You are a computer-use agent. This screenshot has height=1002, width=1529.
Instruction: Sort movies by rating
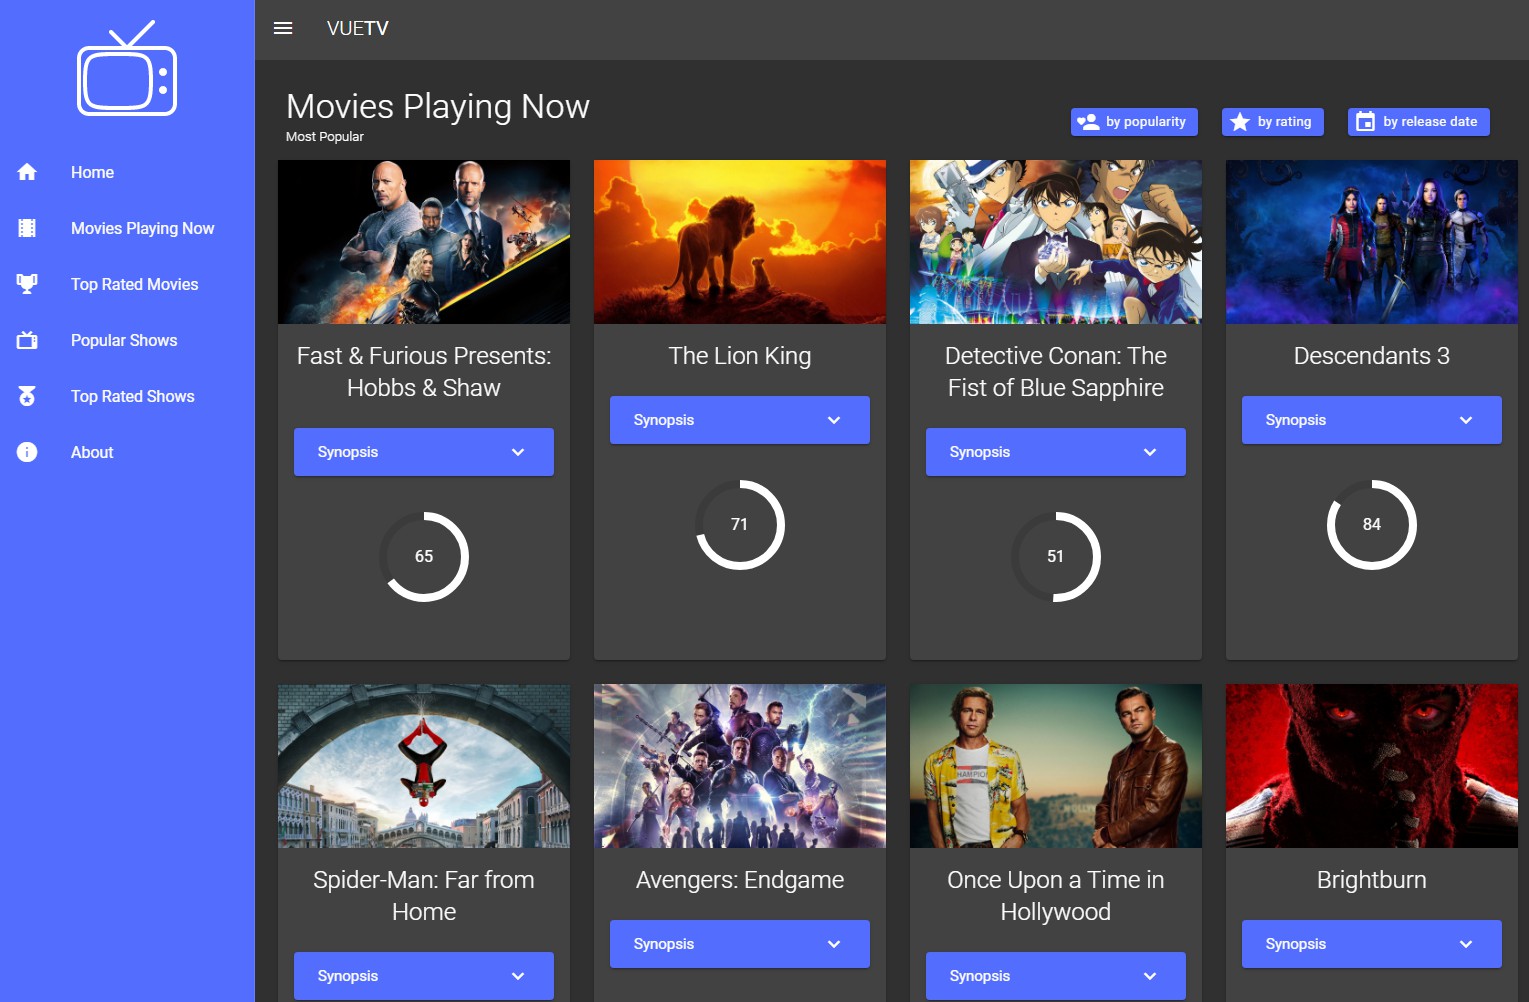coord(1272,122)
